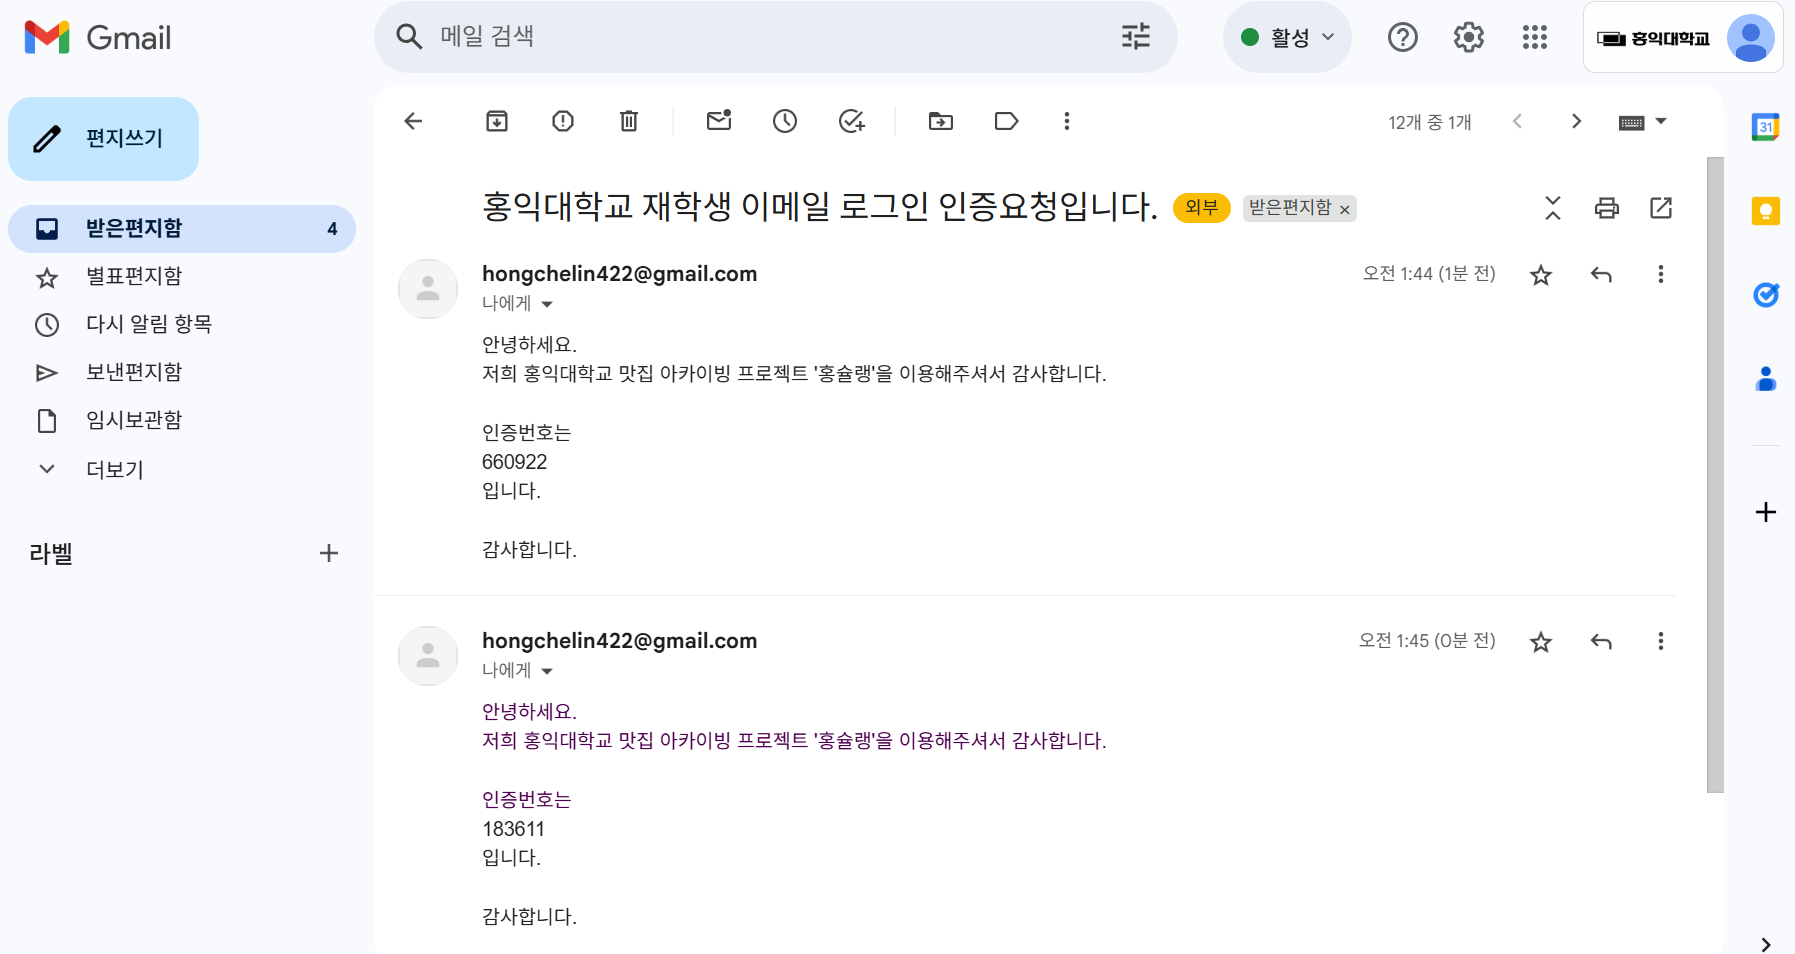Image resolution: width=1795 pixels, height=954 pixels.
Task: Open more options for 1:44 message
Action: pos(1661,274)
